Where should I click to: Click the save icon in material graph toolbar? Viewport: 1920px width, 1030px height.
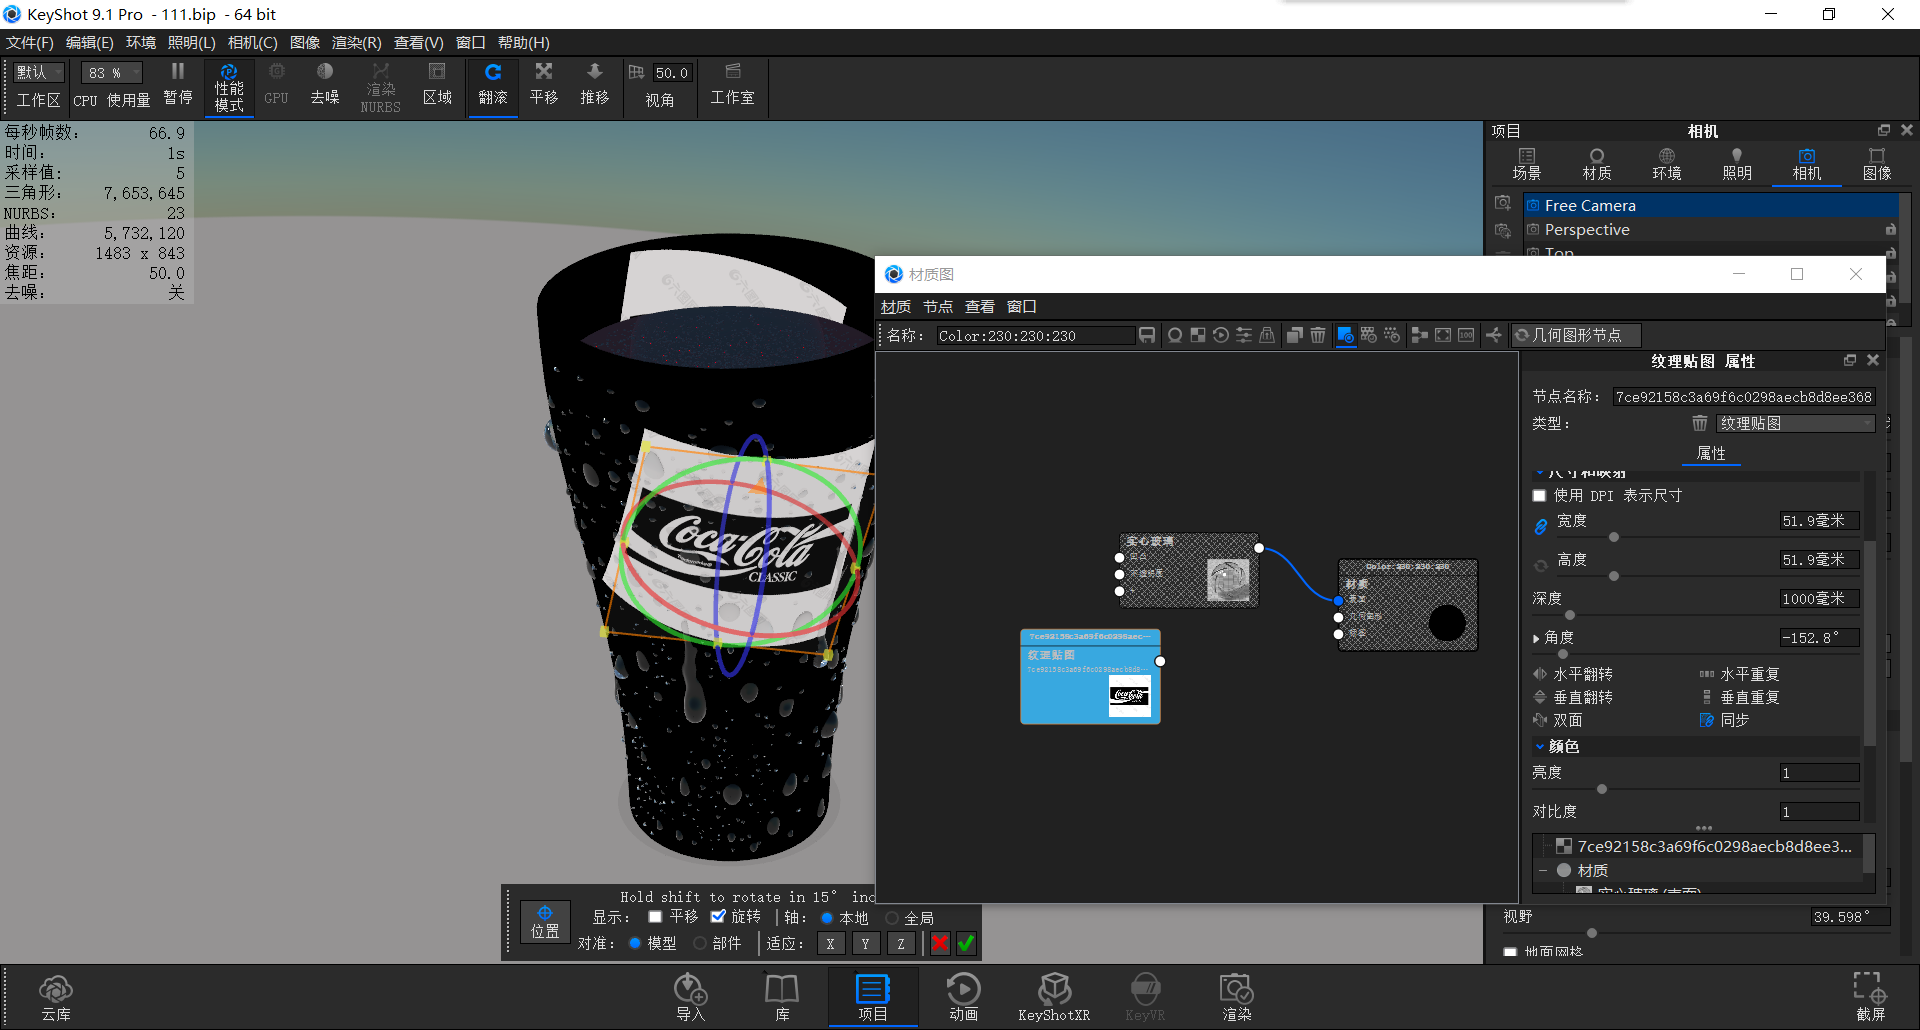click(x=1147, y=335)
